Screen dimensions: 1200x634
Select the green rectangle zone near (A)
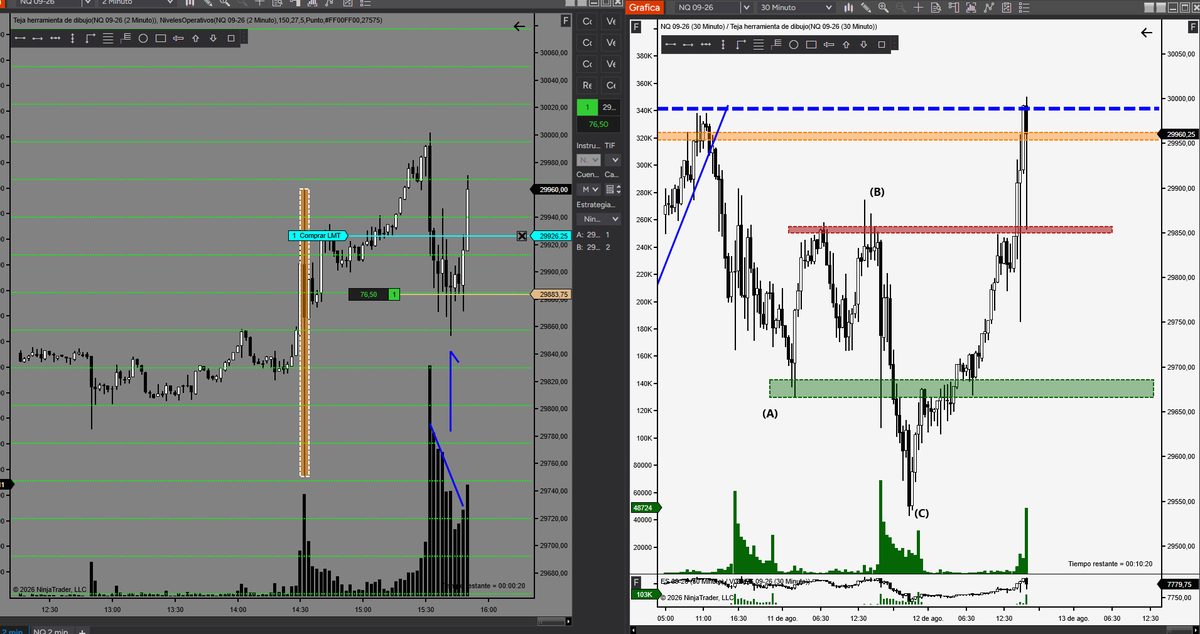click(x=961, y=388)
